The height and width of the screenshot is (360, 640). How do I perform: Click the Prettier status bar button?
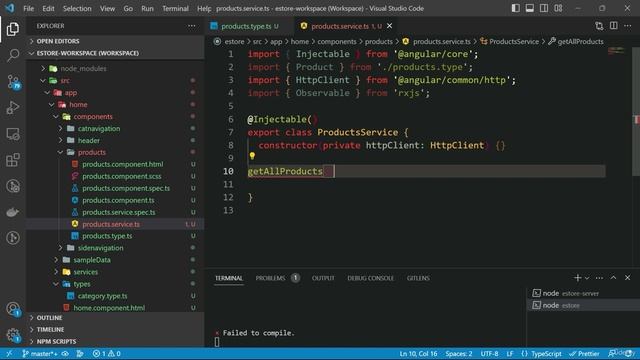click(x=584, y=353)
